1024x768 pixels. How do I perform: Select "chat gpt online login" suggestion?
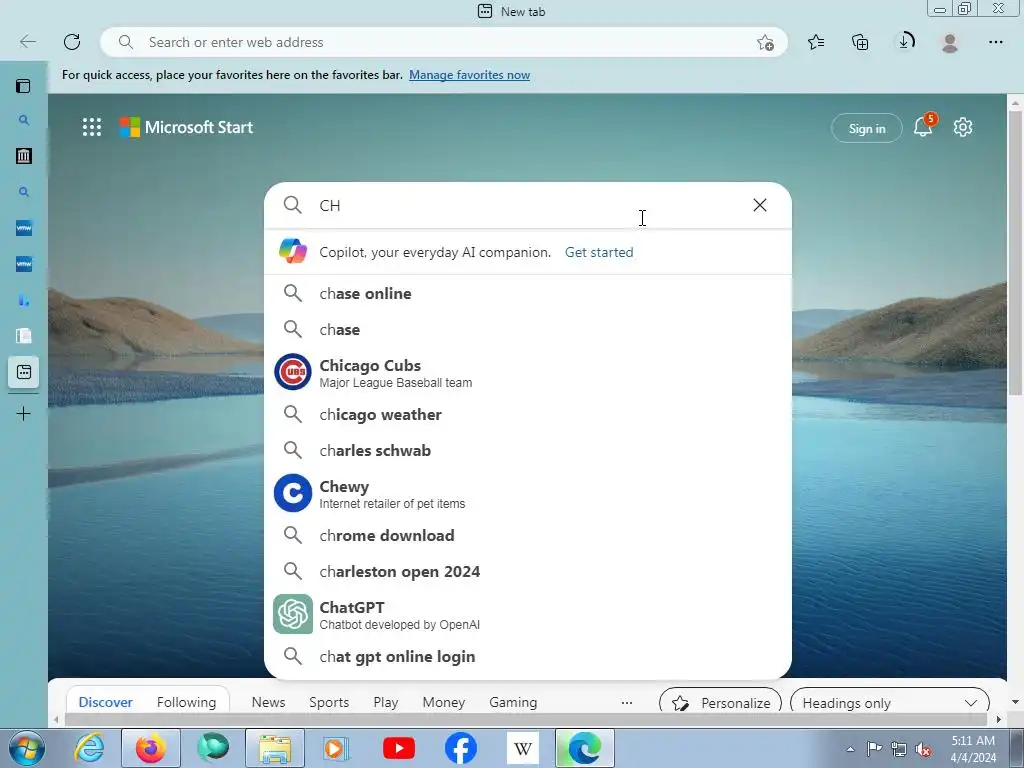pos(528,656)
